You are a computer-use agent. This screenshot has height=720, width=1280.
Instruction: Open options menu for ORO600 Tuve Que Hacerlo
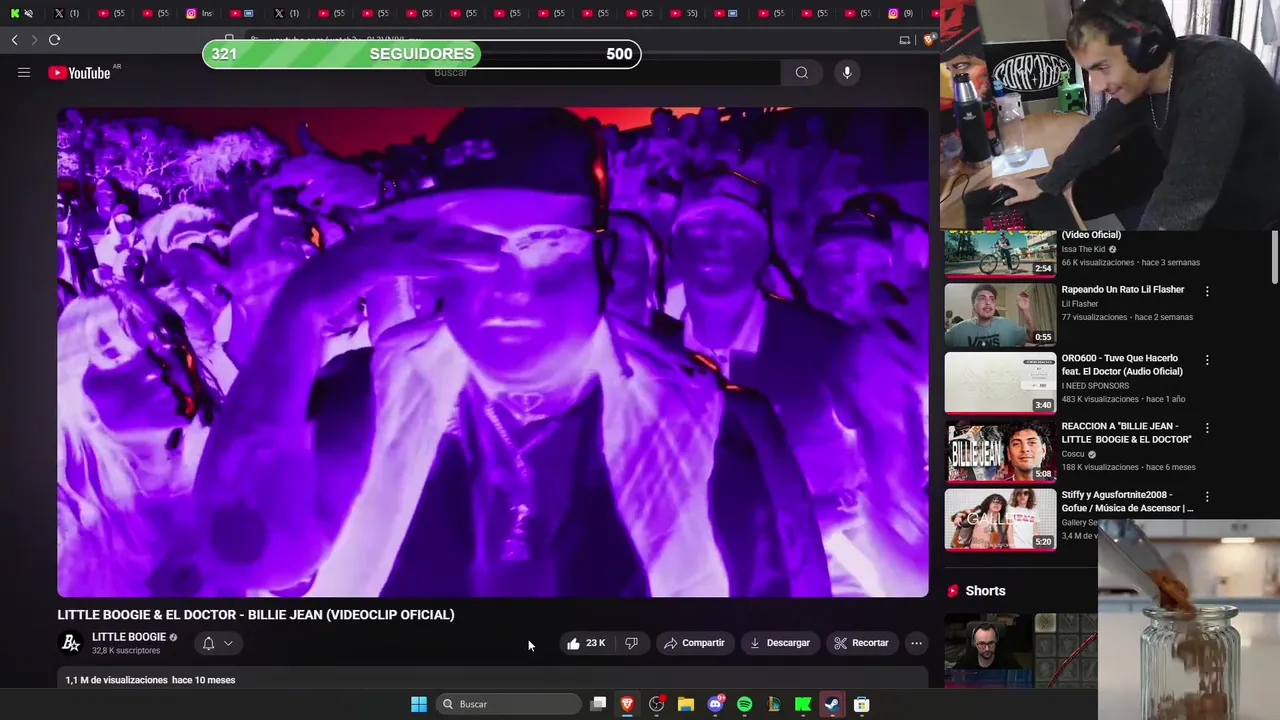click(x=1207, y=360)
